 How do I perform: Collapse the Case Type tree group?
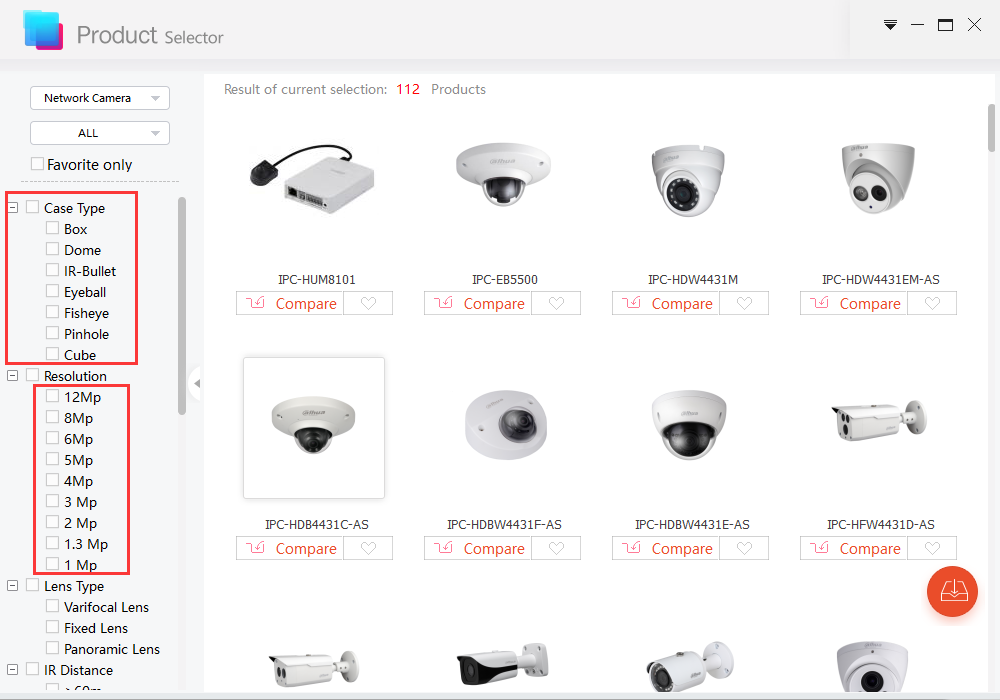(x=12, y=207)
